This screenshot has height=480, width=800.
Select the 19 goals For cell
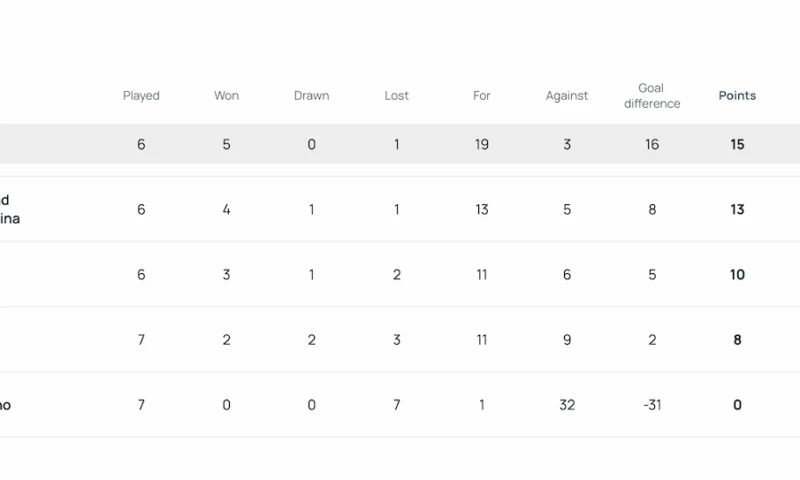tap(482, 144)
